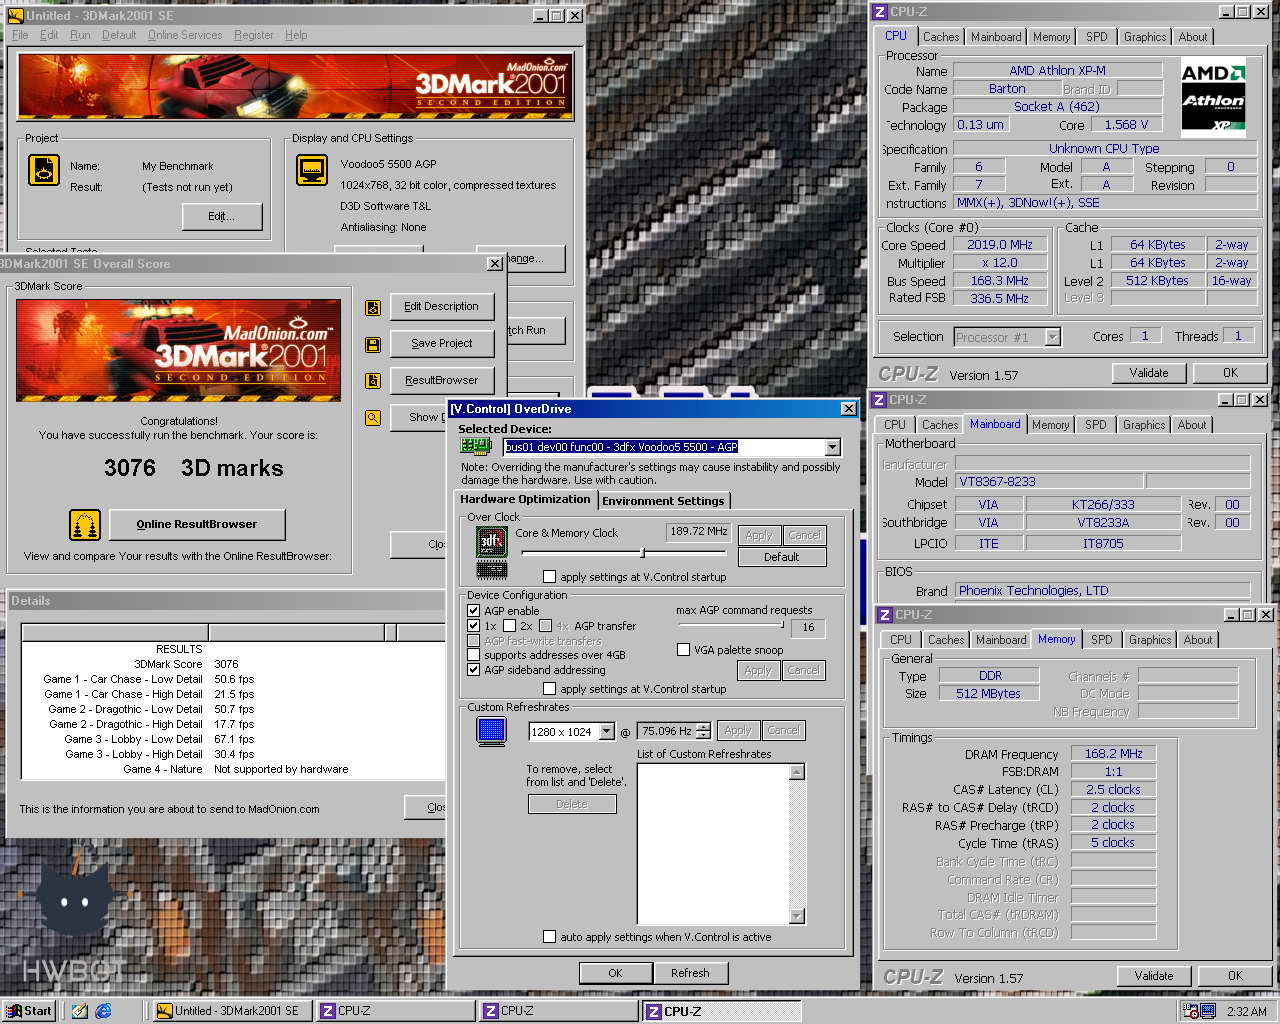Click the max AGP command requests value field
The height and width of the screenshot is (1024, 1280).
tap(808, 627)
